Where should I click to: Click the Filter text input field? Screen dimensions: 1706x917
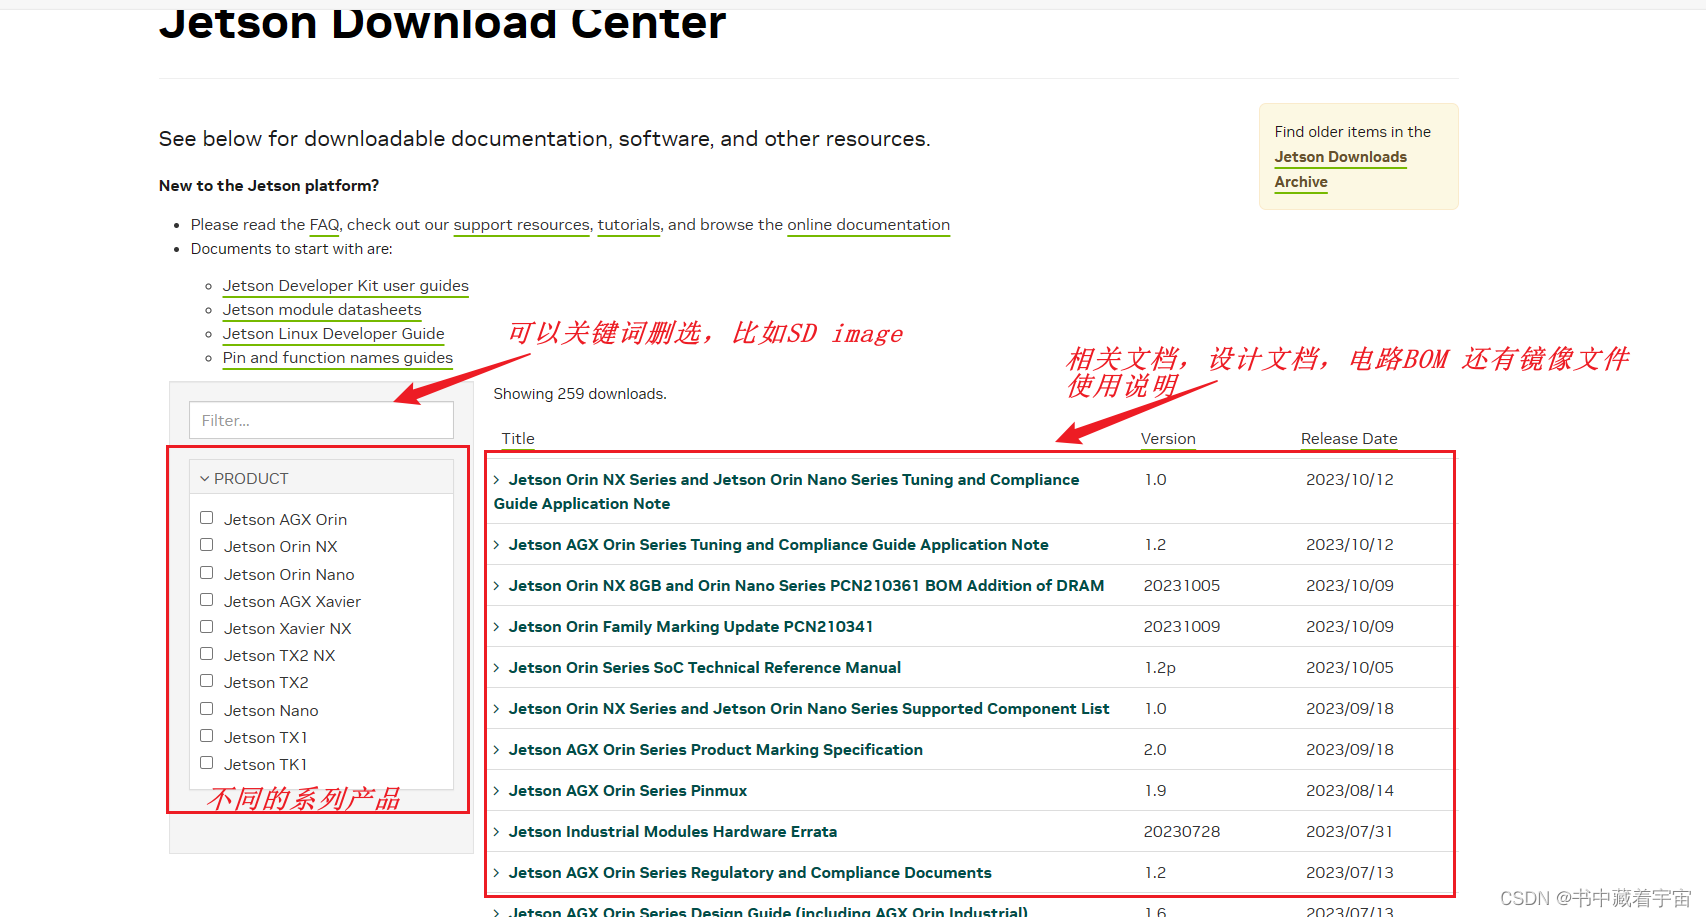pyautogui.click(x=321, y=420)
